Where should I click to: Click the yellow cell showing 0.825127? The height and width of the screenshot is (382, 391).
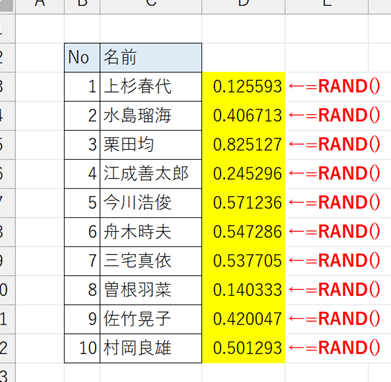(x=243, y=145)
